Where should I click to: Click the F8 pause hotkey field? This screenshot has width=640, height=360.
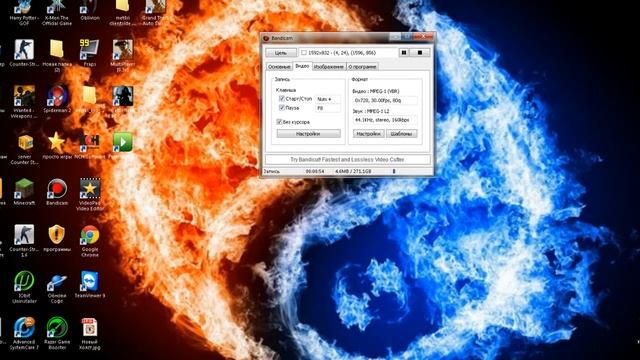pos(328,108)
